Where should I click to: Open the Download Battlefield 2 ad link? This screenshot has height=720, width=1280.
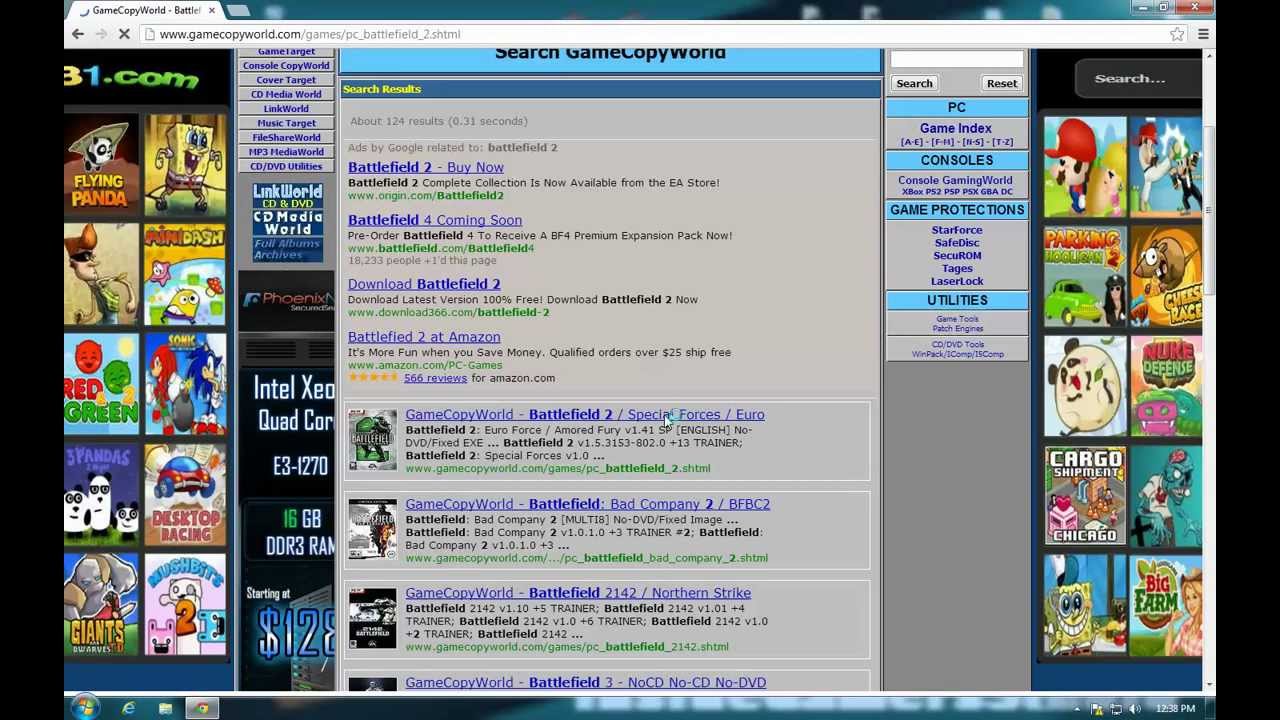pos(424,284)
